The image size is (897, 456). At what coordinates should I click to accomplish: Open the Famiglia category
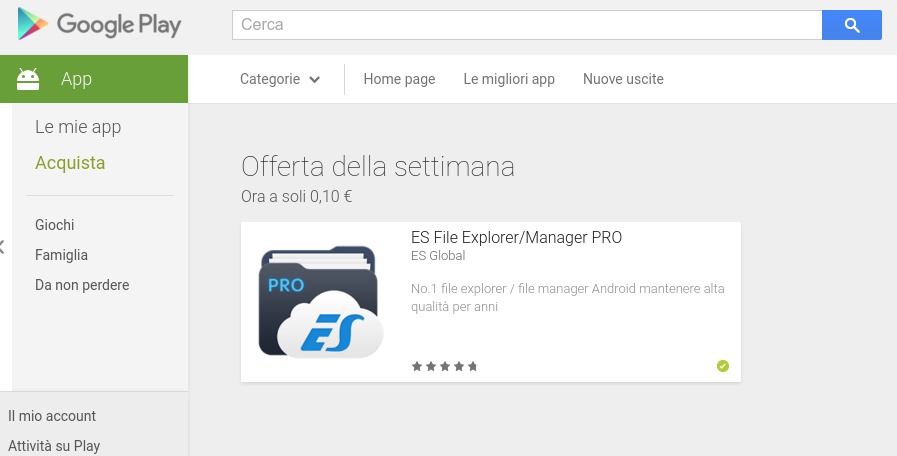61,255
